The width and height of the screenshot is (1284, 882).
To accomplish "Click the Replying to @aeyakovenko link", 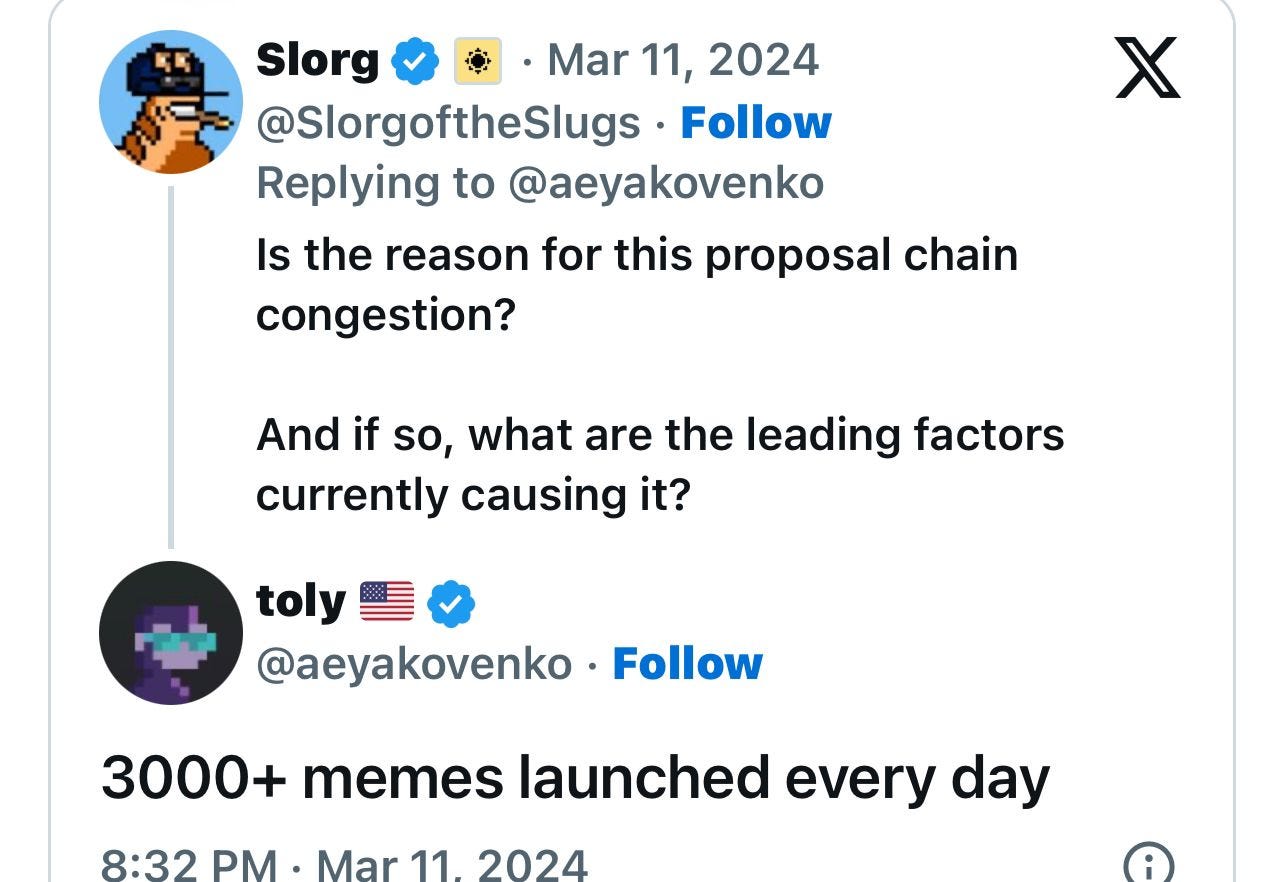I will coord(542,182).
